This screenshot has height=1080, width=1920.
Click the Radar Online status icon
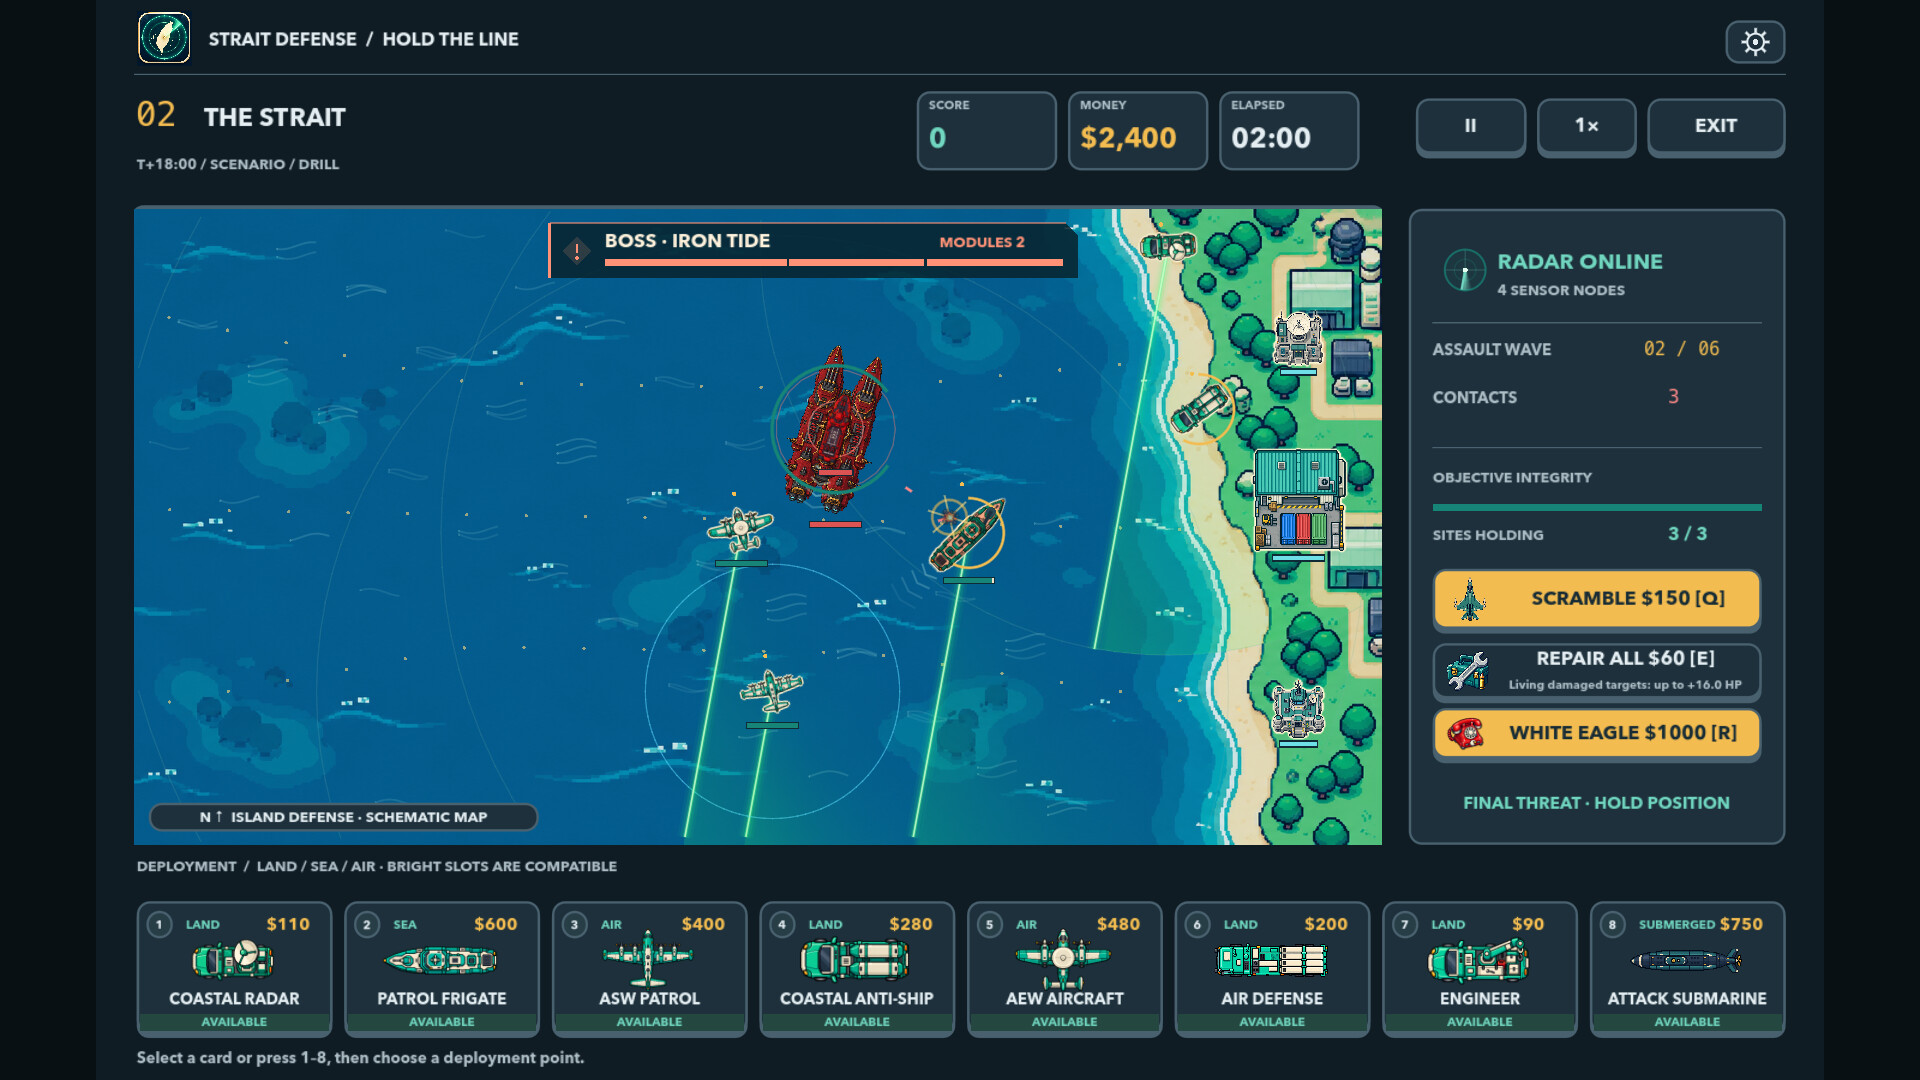(x=1464, y=271)
